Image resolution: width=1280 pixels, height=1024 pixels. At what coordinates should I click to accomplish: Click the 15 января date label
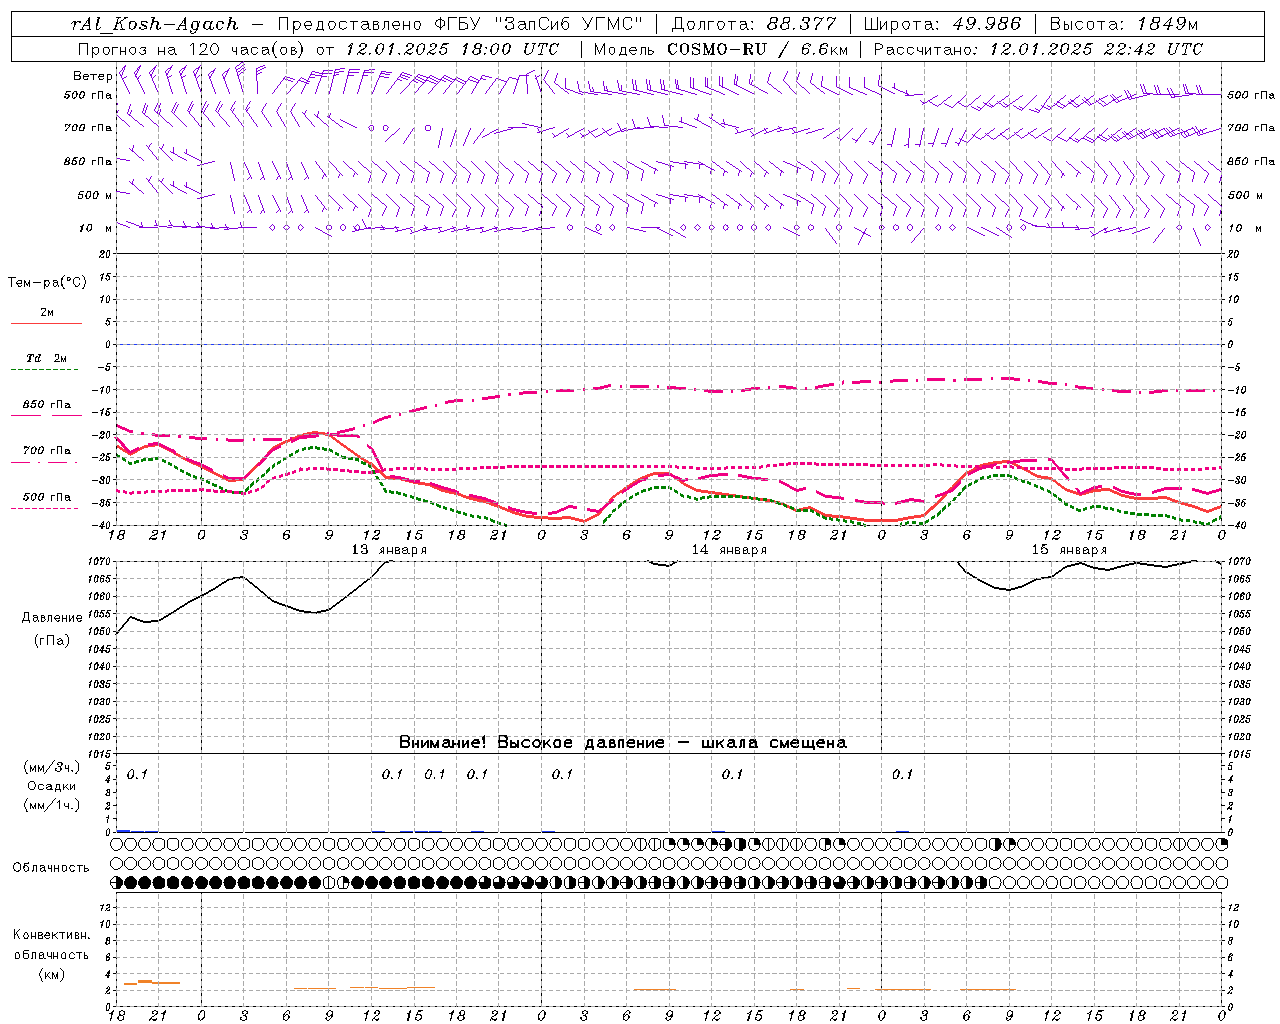1069,550
